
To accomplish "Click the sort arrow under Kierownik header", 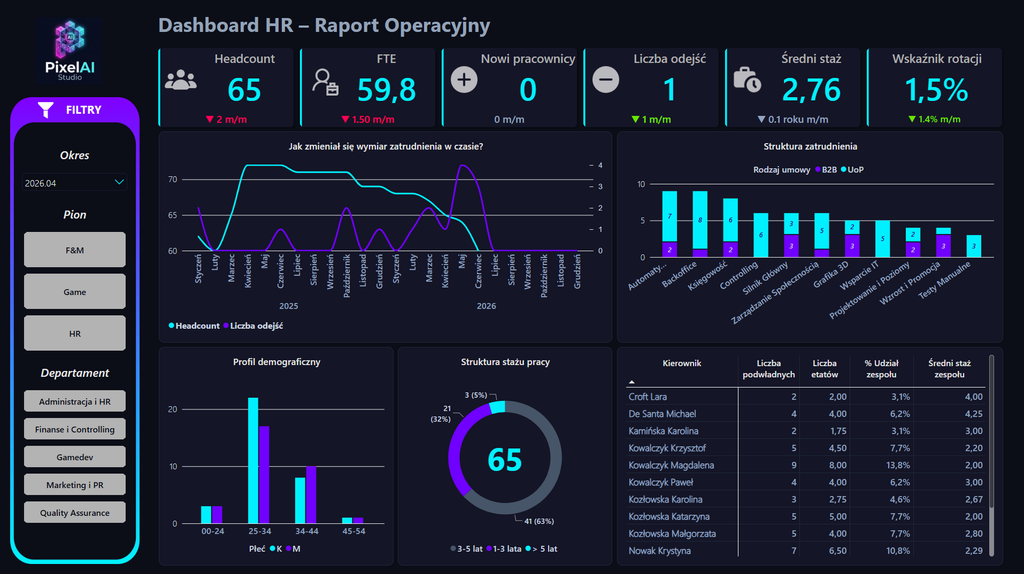I will [632, 382].
